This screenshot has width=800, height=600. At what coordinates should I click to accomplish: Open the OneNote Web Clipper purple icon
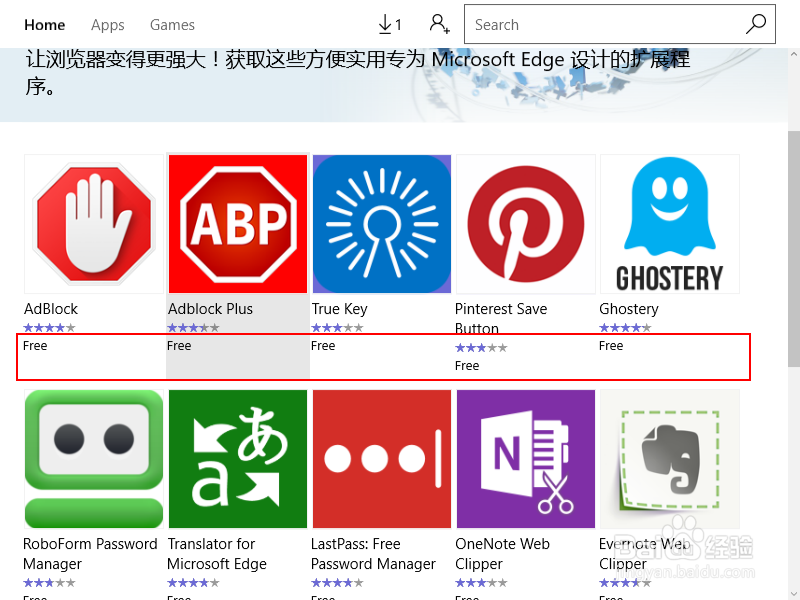pyautogui.click(x=526, y=459)
